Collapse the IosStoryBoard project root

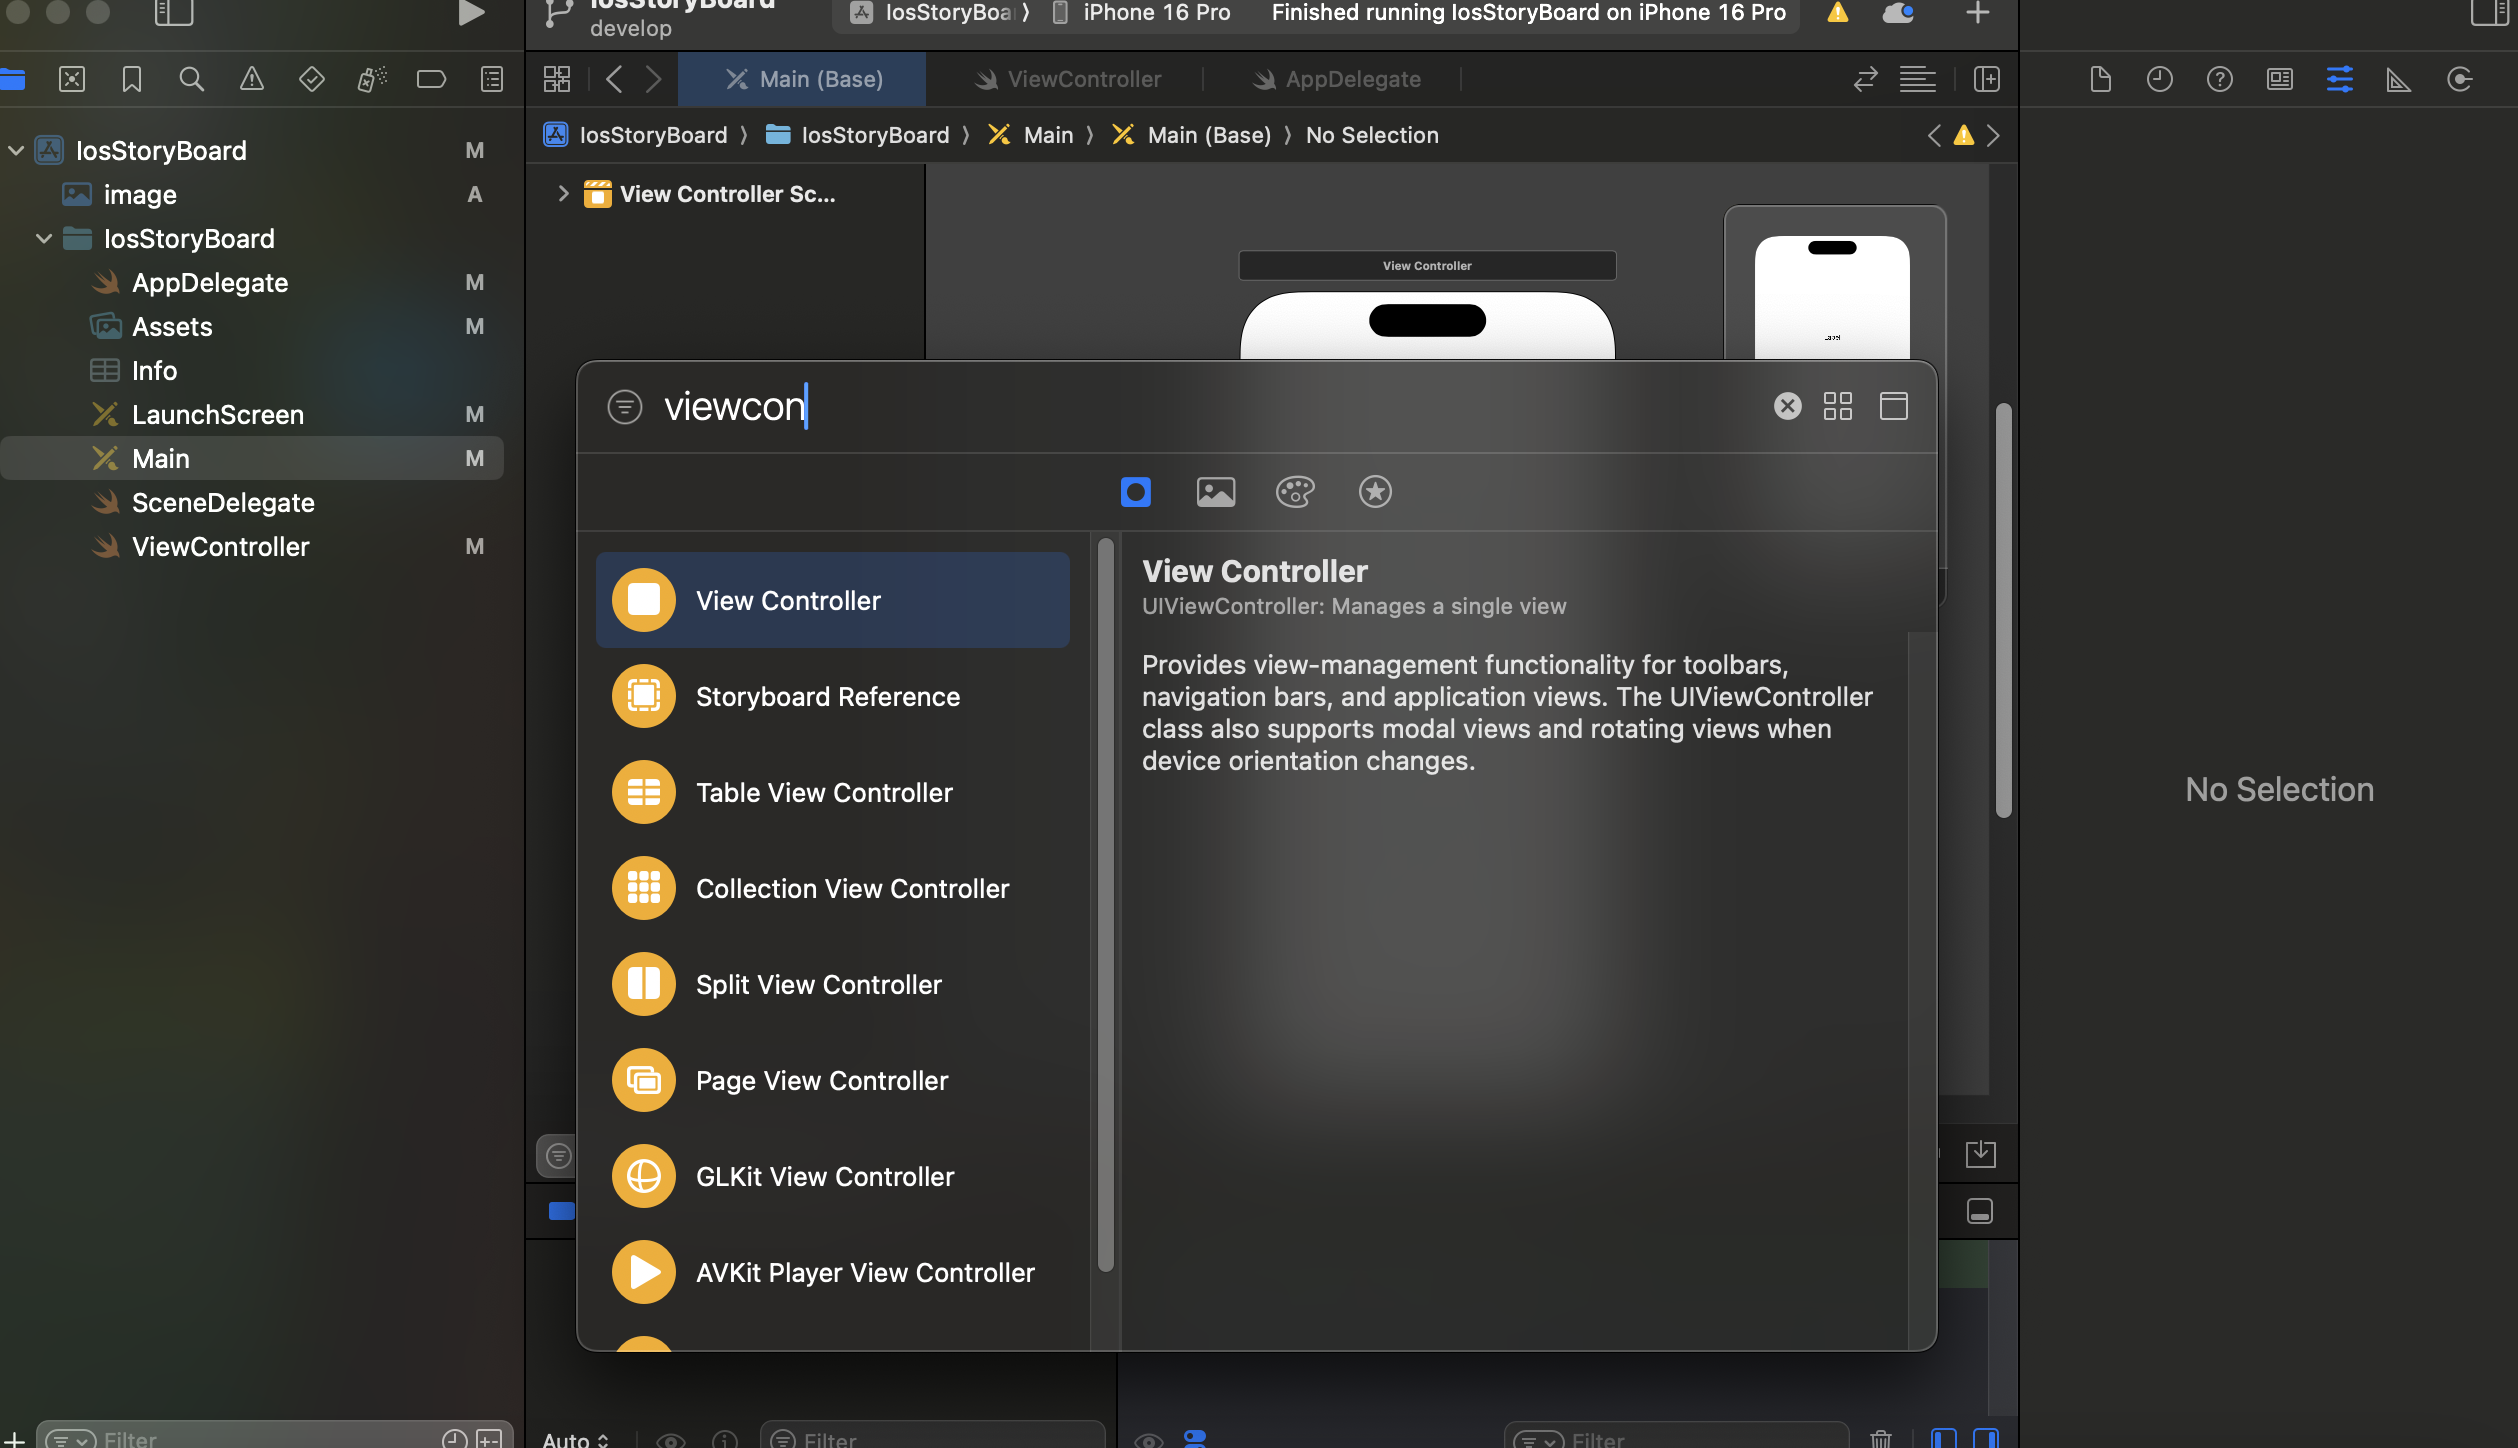(x=16, y=151)
